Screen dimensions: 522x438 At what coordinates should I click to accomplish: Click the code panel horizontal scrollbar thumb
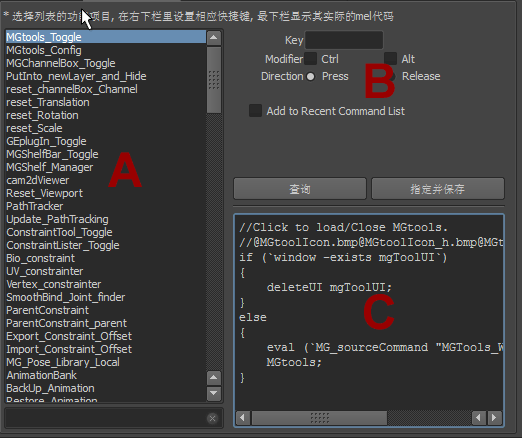point(319,418)
